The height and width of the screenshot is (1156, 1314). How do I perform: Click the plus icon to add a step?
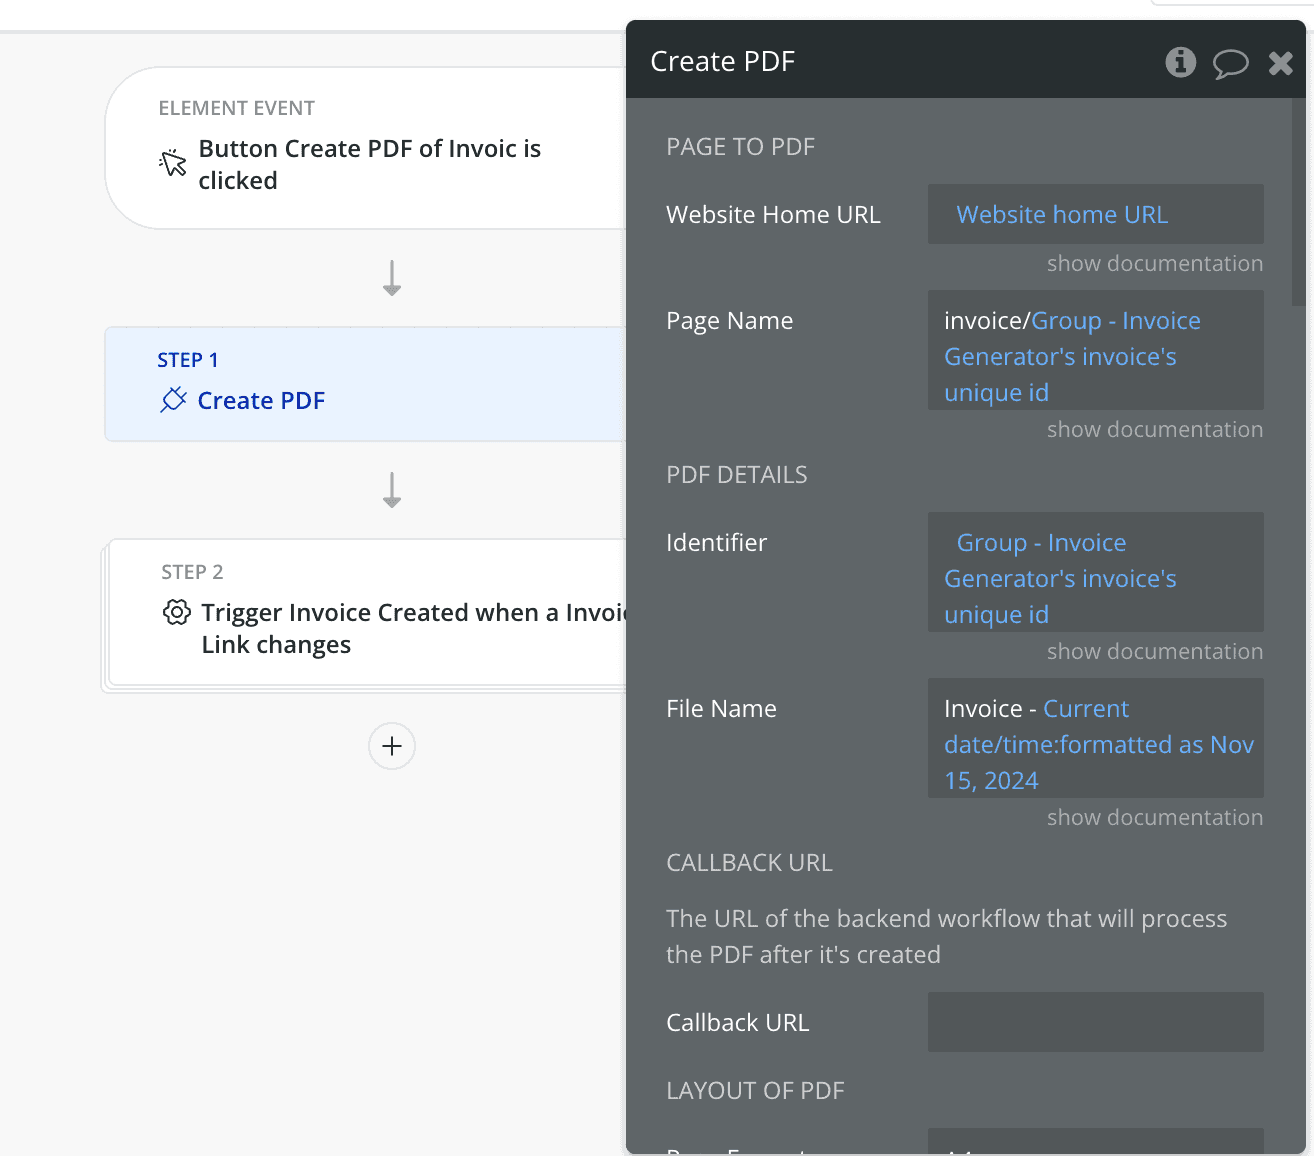point(392,746)
